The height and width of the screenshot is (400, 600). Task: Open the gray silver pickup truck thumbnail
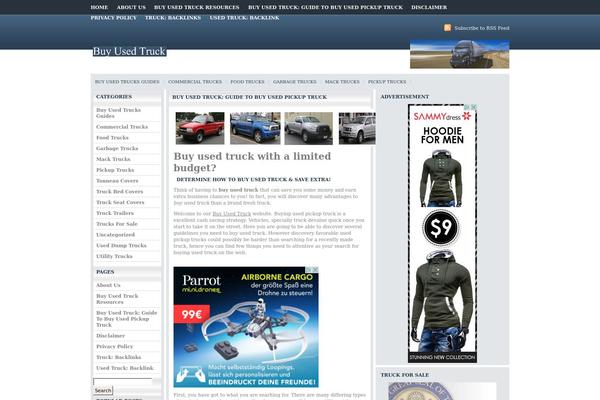(x=308, y=128)
